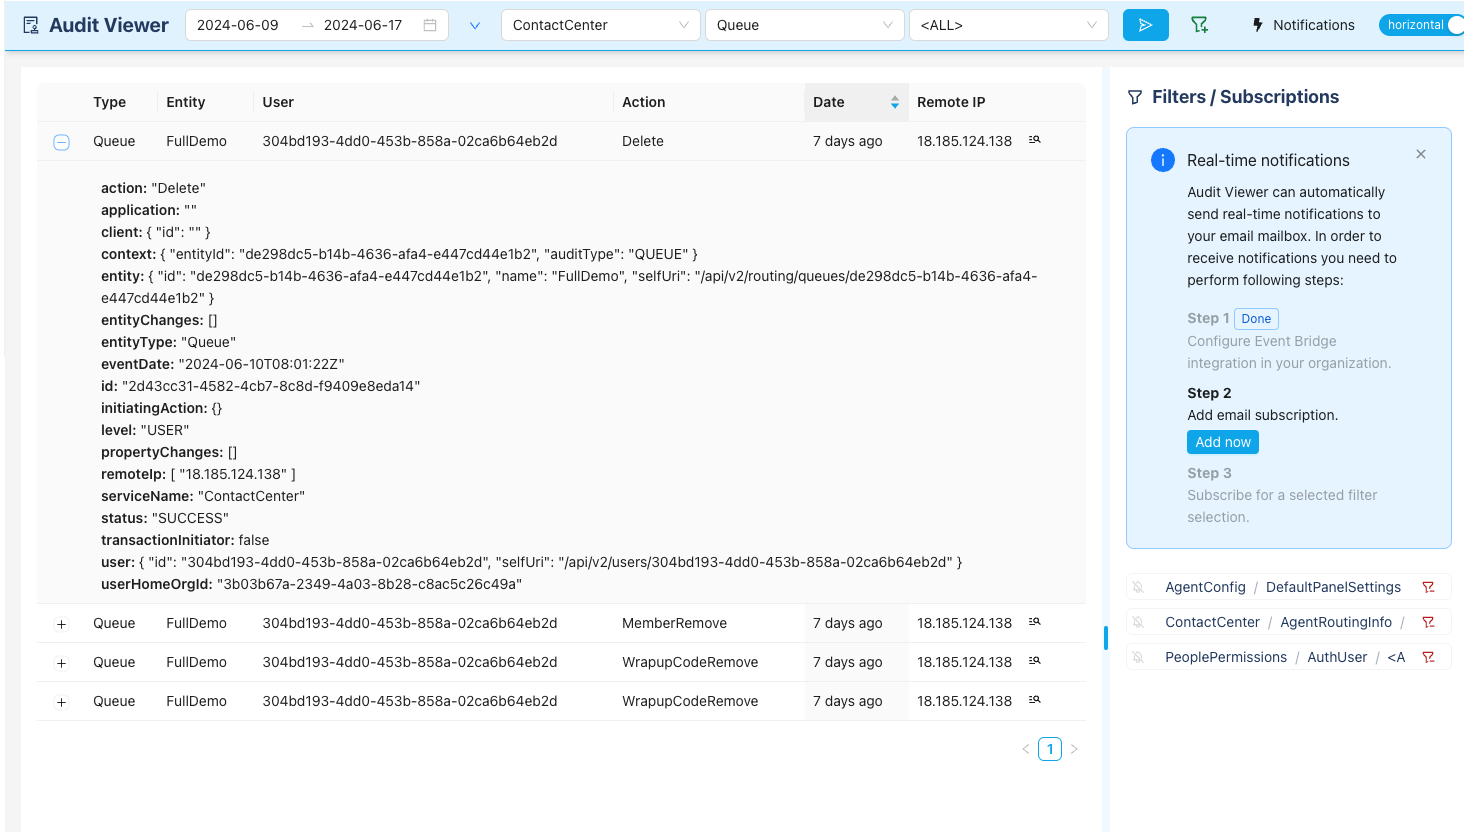Toggle bell subscription for PeoplePermissions filter
Image resolution: width=1464 pixels, height=832 pixels.
(1138, 657)
